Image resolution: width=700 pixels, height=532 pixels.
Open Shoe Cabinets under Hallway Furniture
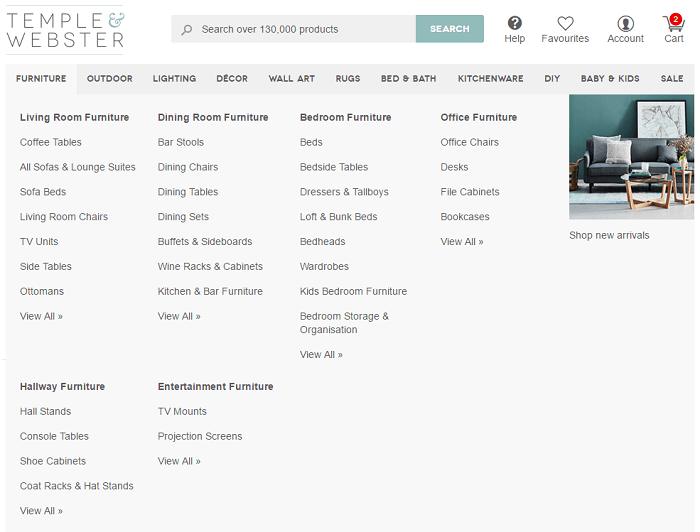pyautogui.click(x=53, y=461)
